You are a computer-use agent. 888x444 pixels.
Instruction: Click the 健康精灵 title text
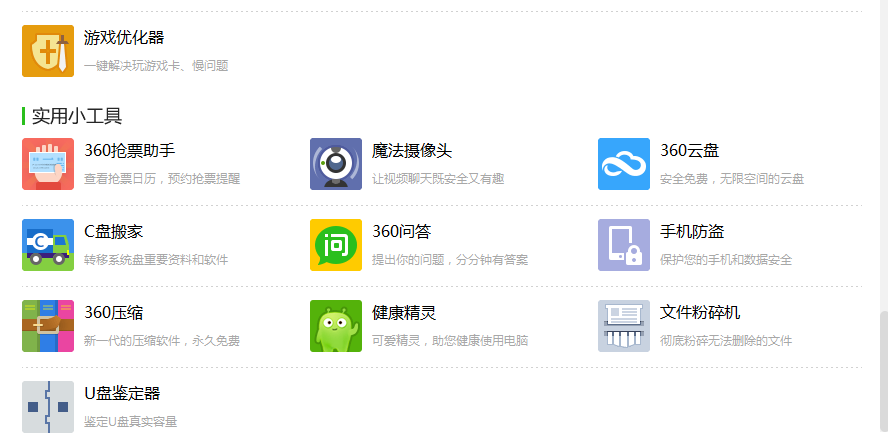[x=404, y=313]
